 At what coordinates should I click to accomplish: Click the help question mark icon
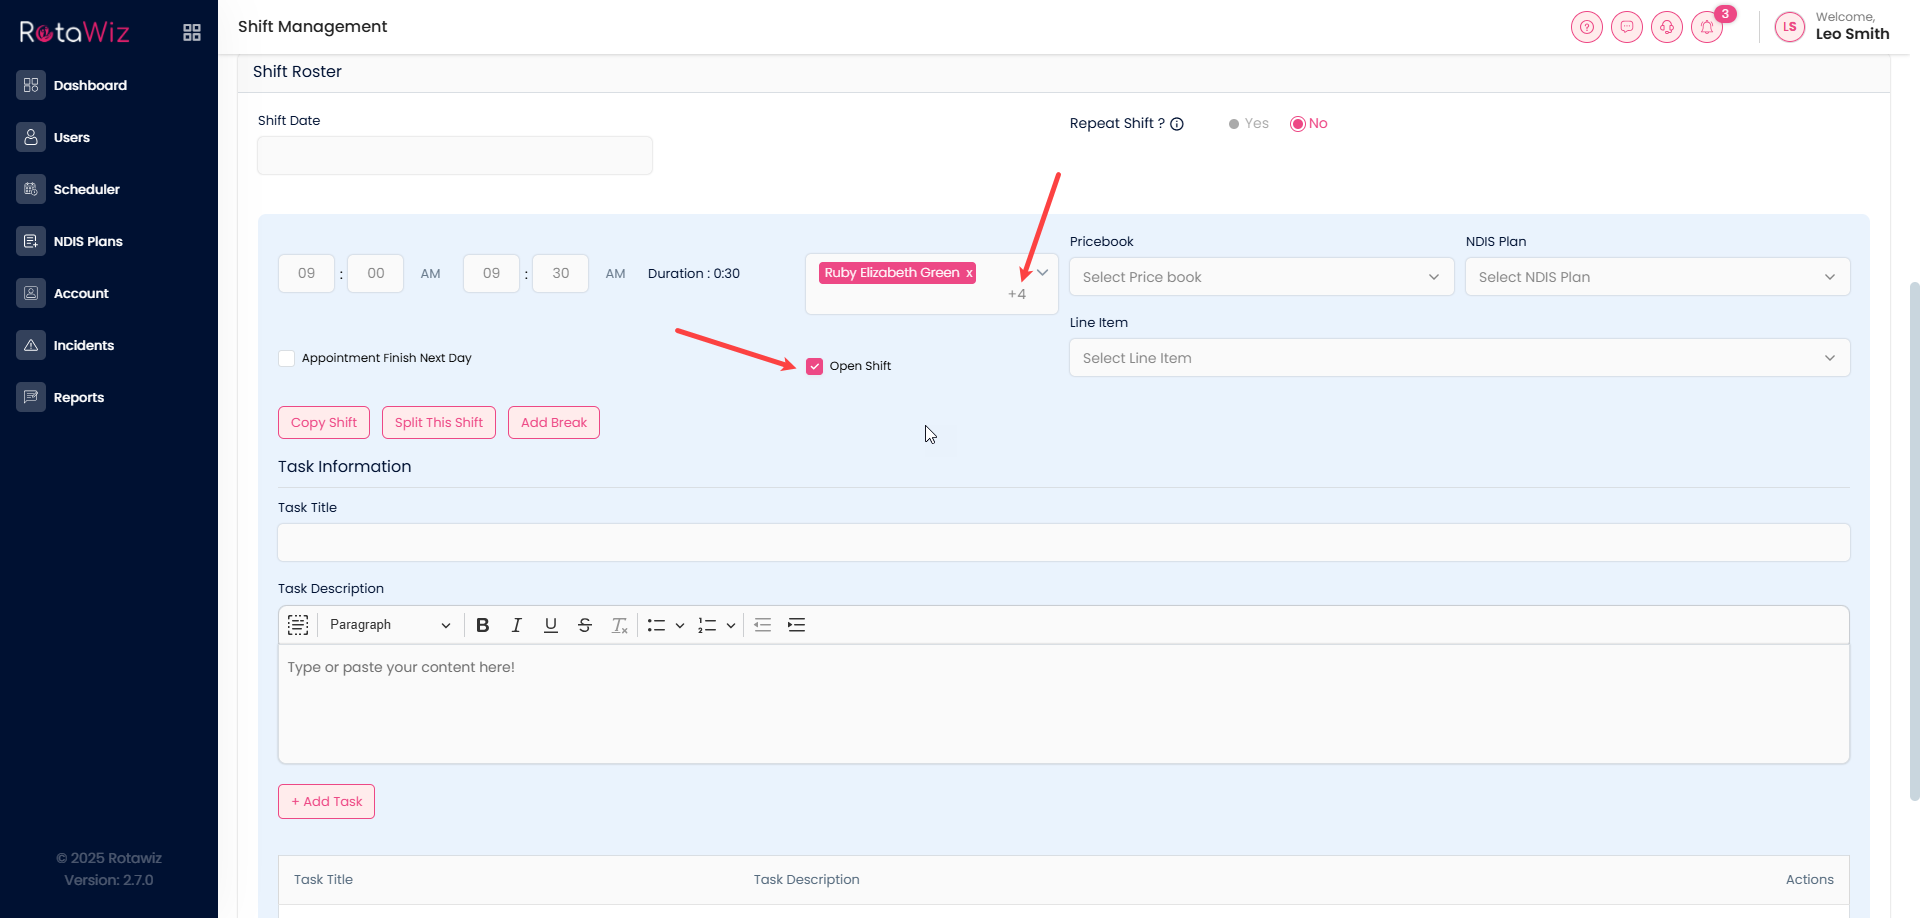coord(1586,27)
